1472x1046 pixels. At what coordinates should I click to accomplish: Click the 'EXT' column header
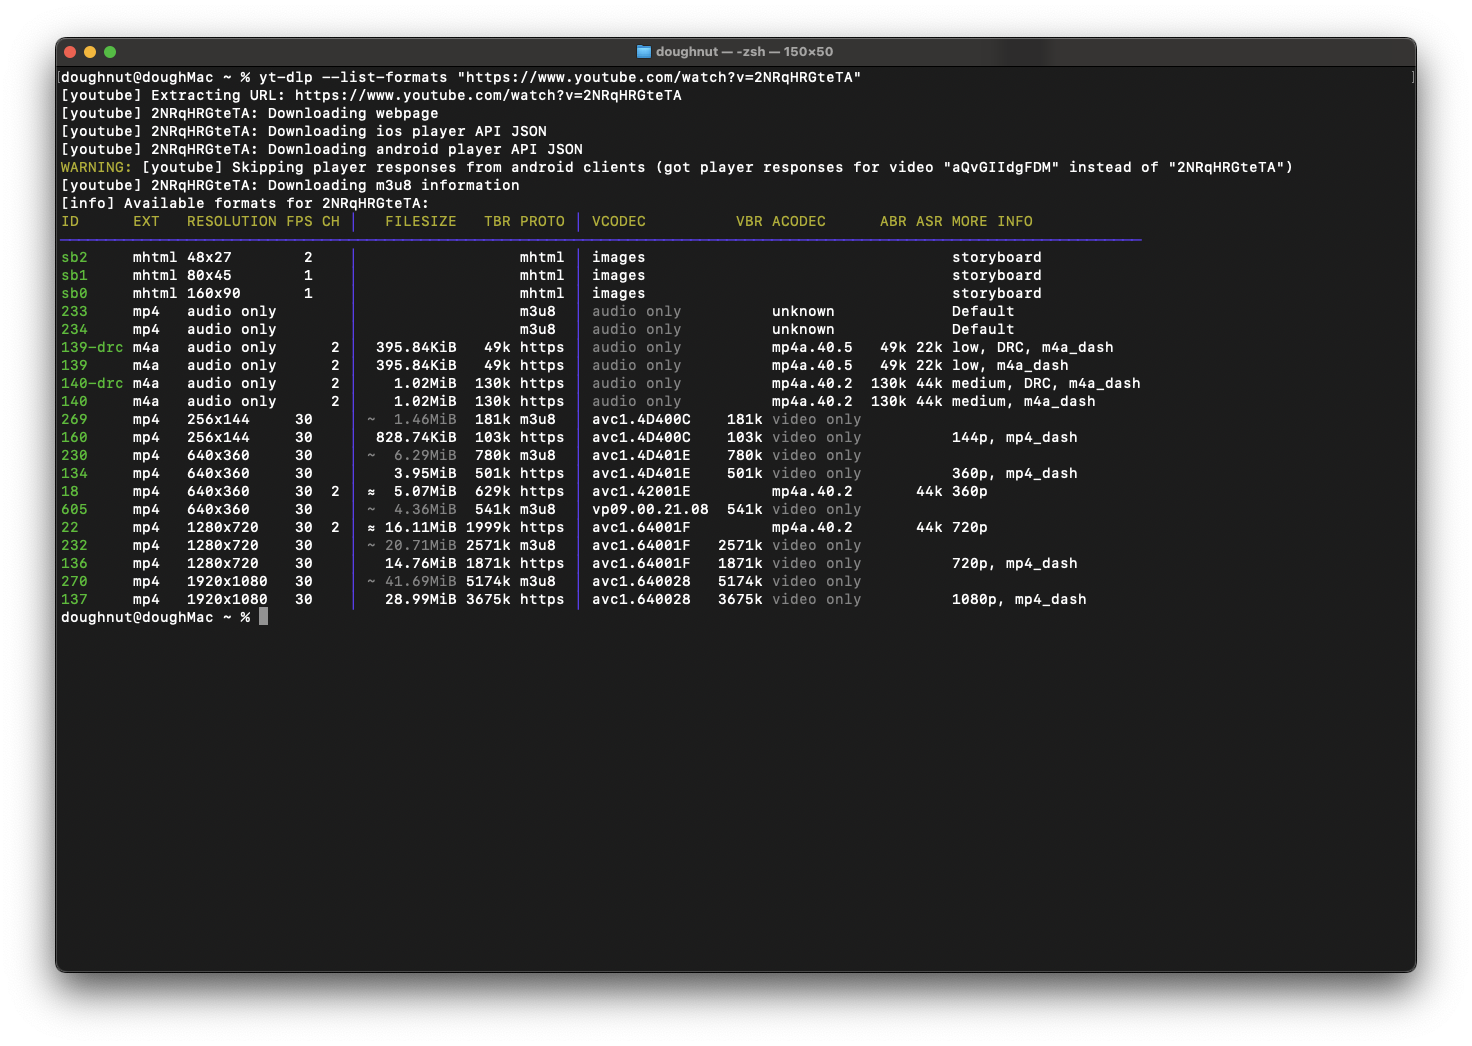point(146,221)
